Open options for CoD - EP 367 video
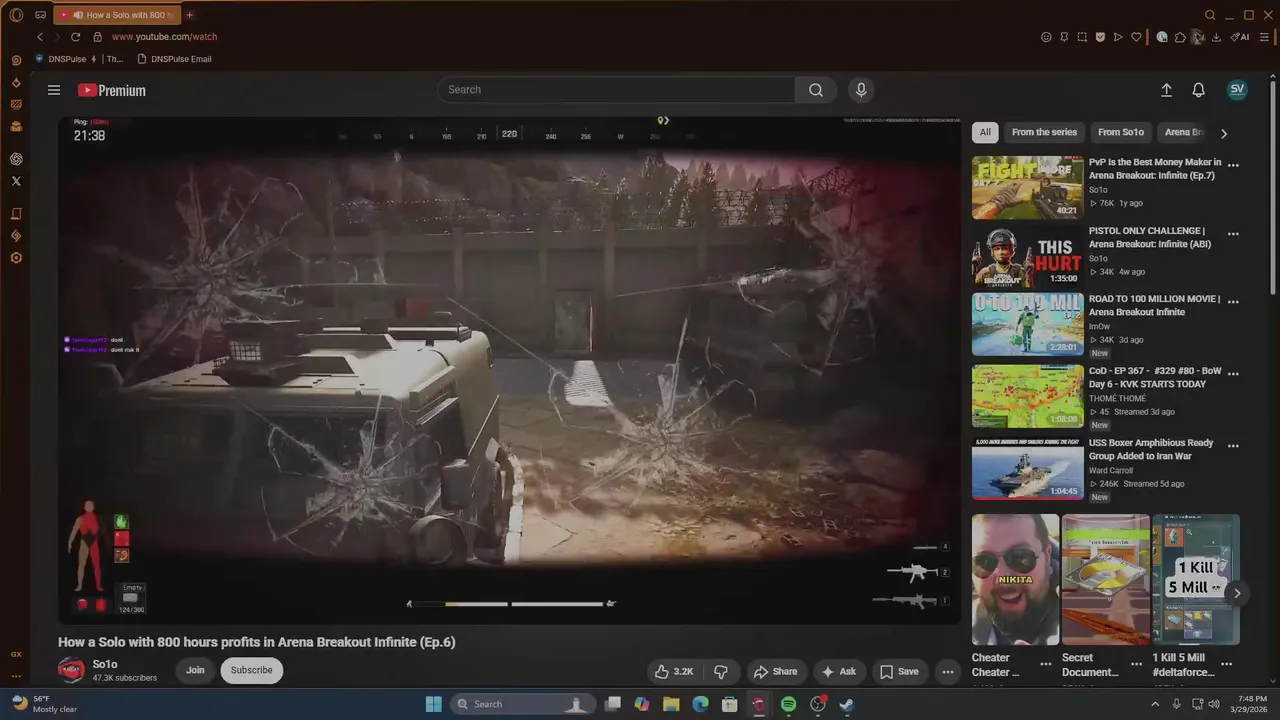The image size is (1280, 720). pyautogui.click(x=1233, y=374)
